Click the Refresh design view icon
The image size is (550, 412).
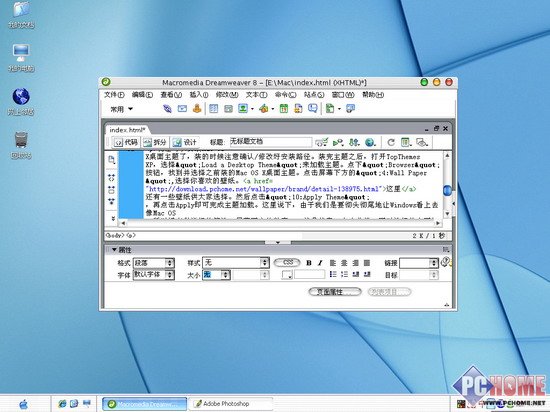coord(391,142)
